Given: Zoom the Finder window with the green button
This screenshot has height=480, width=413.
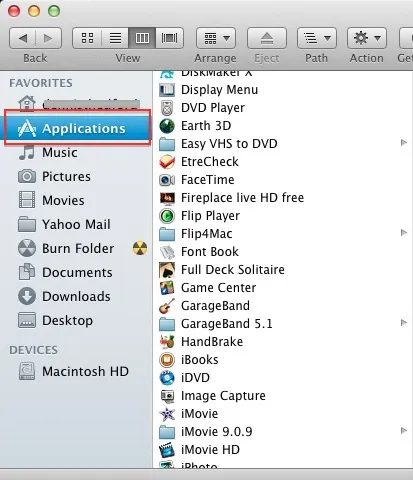Looking at the screenshot, I should [54, 11].
